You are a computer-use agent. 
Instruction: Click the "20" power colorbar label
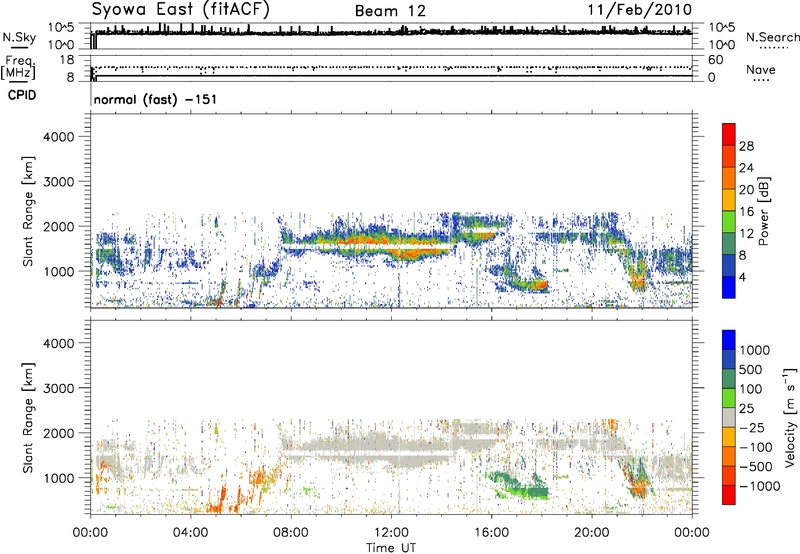[x=746, y=190]
